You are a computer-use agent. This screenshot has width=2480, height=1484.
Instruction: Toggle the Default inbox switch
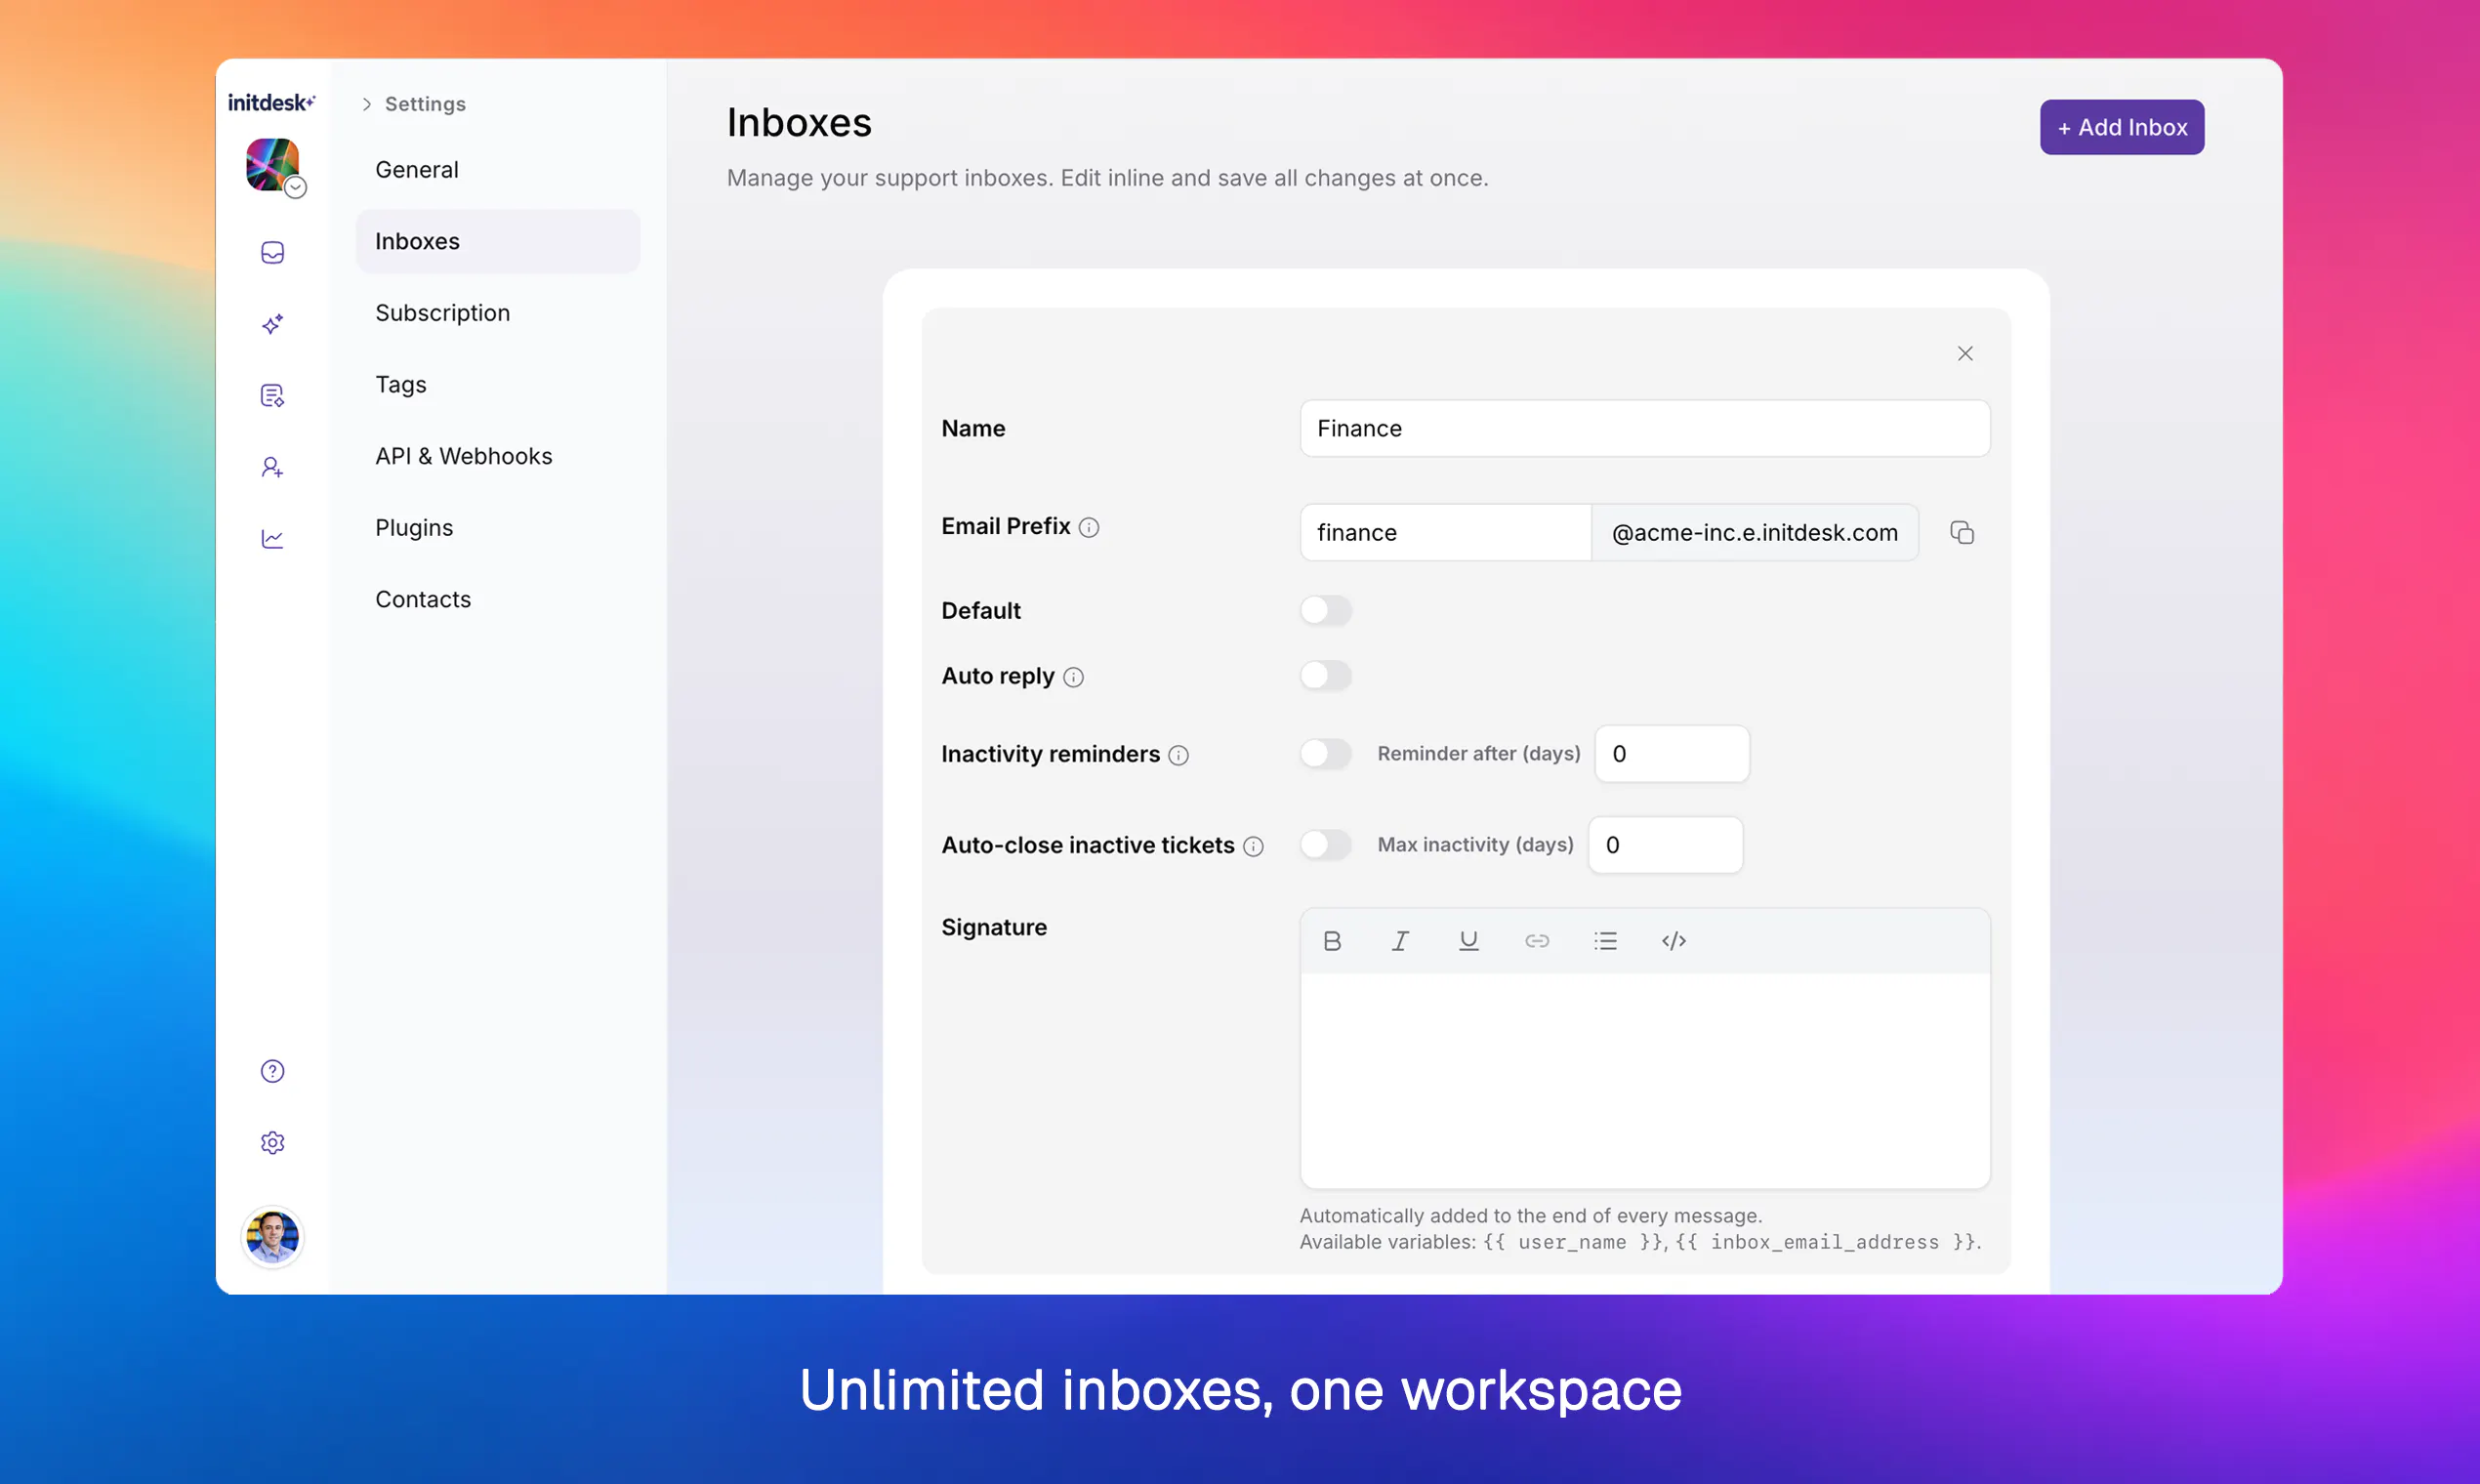point(1325,610)
